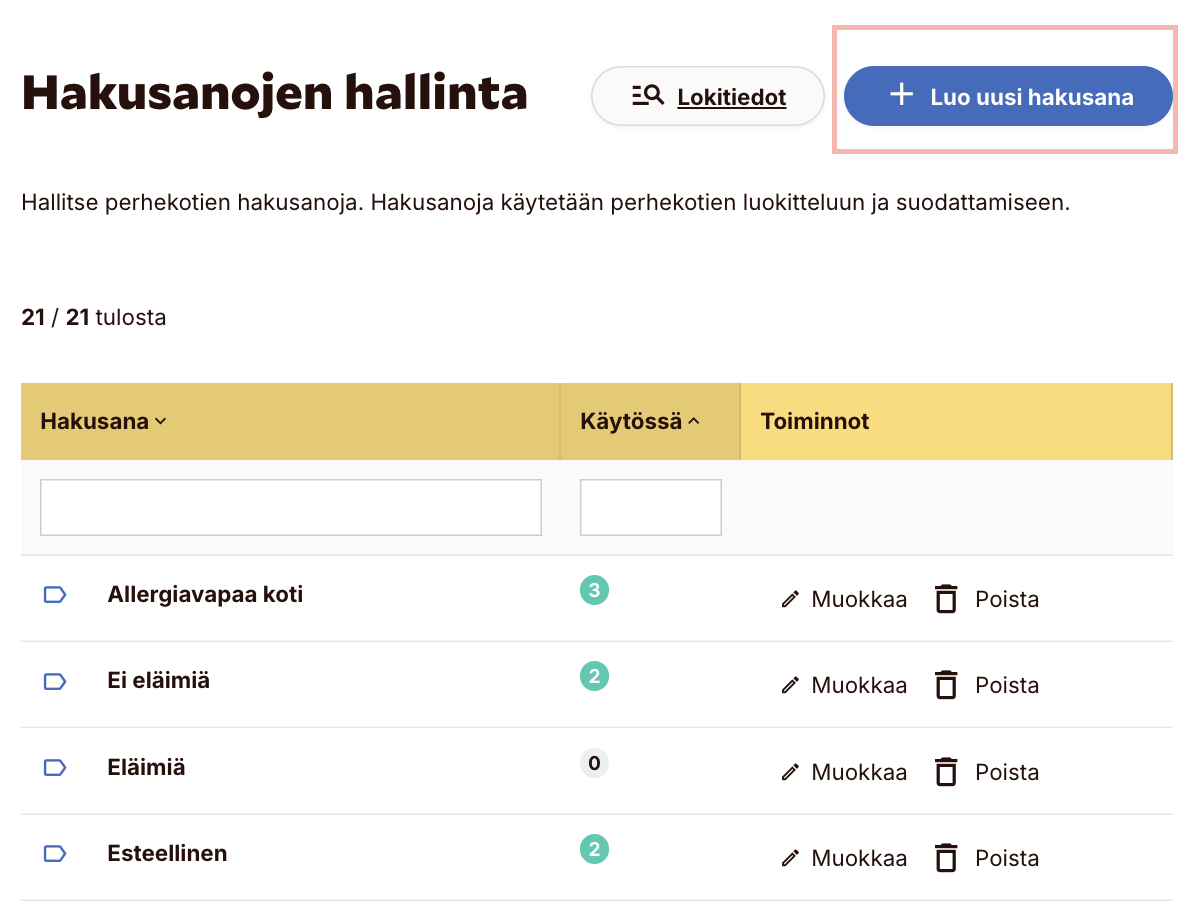This screenshot has width=1182, height=912.
Task: Click the tag icon beside Allergiavapaa koti
Action: point(55,595)
